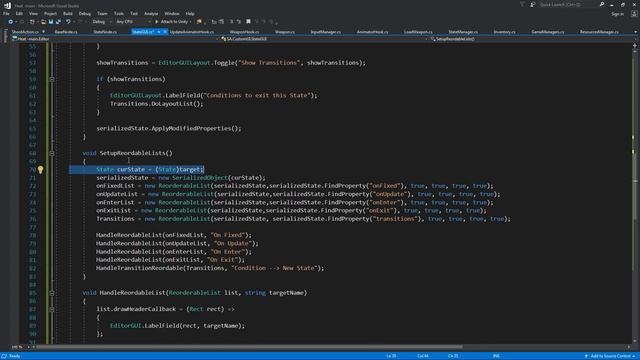640x360 pixels.
Task: Click the vertical scrollbar of the editor
Action: pyautogui.click(x=635, y=196)
